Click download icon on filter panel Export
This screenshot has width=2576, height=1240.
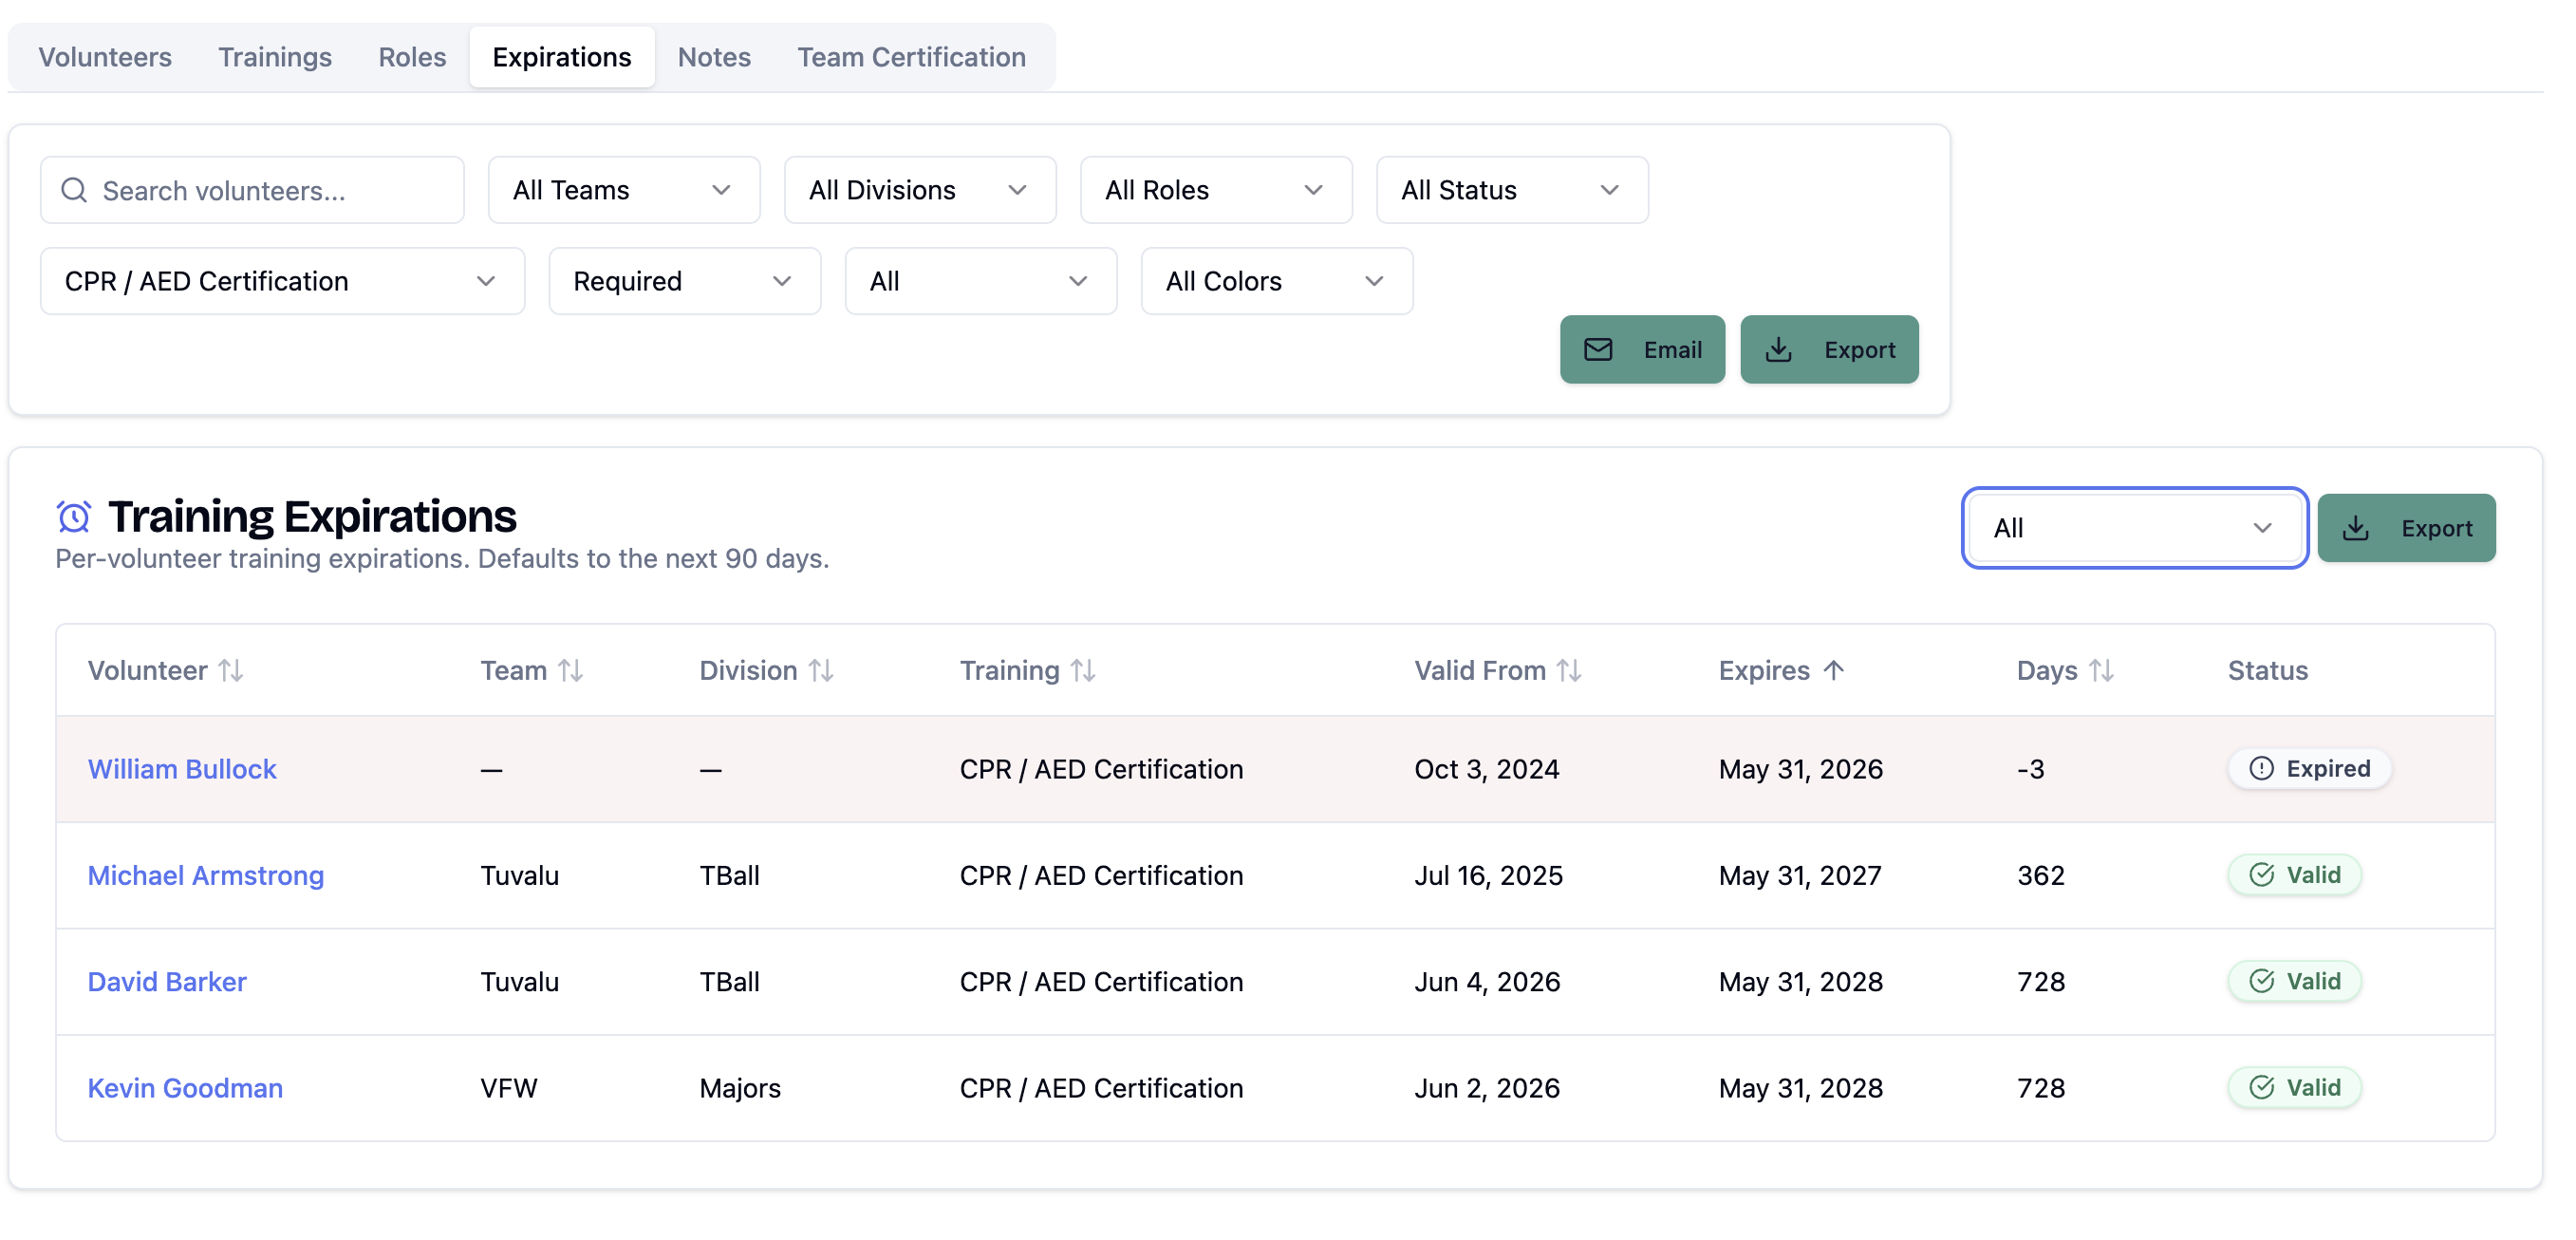coord(1778,349)
